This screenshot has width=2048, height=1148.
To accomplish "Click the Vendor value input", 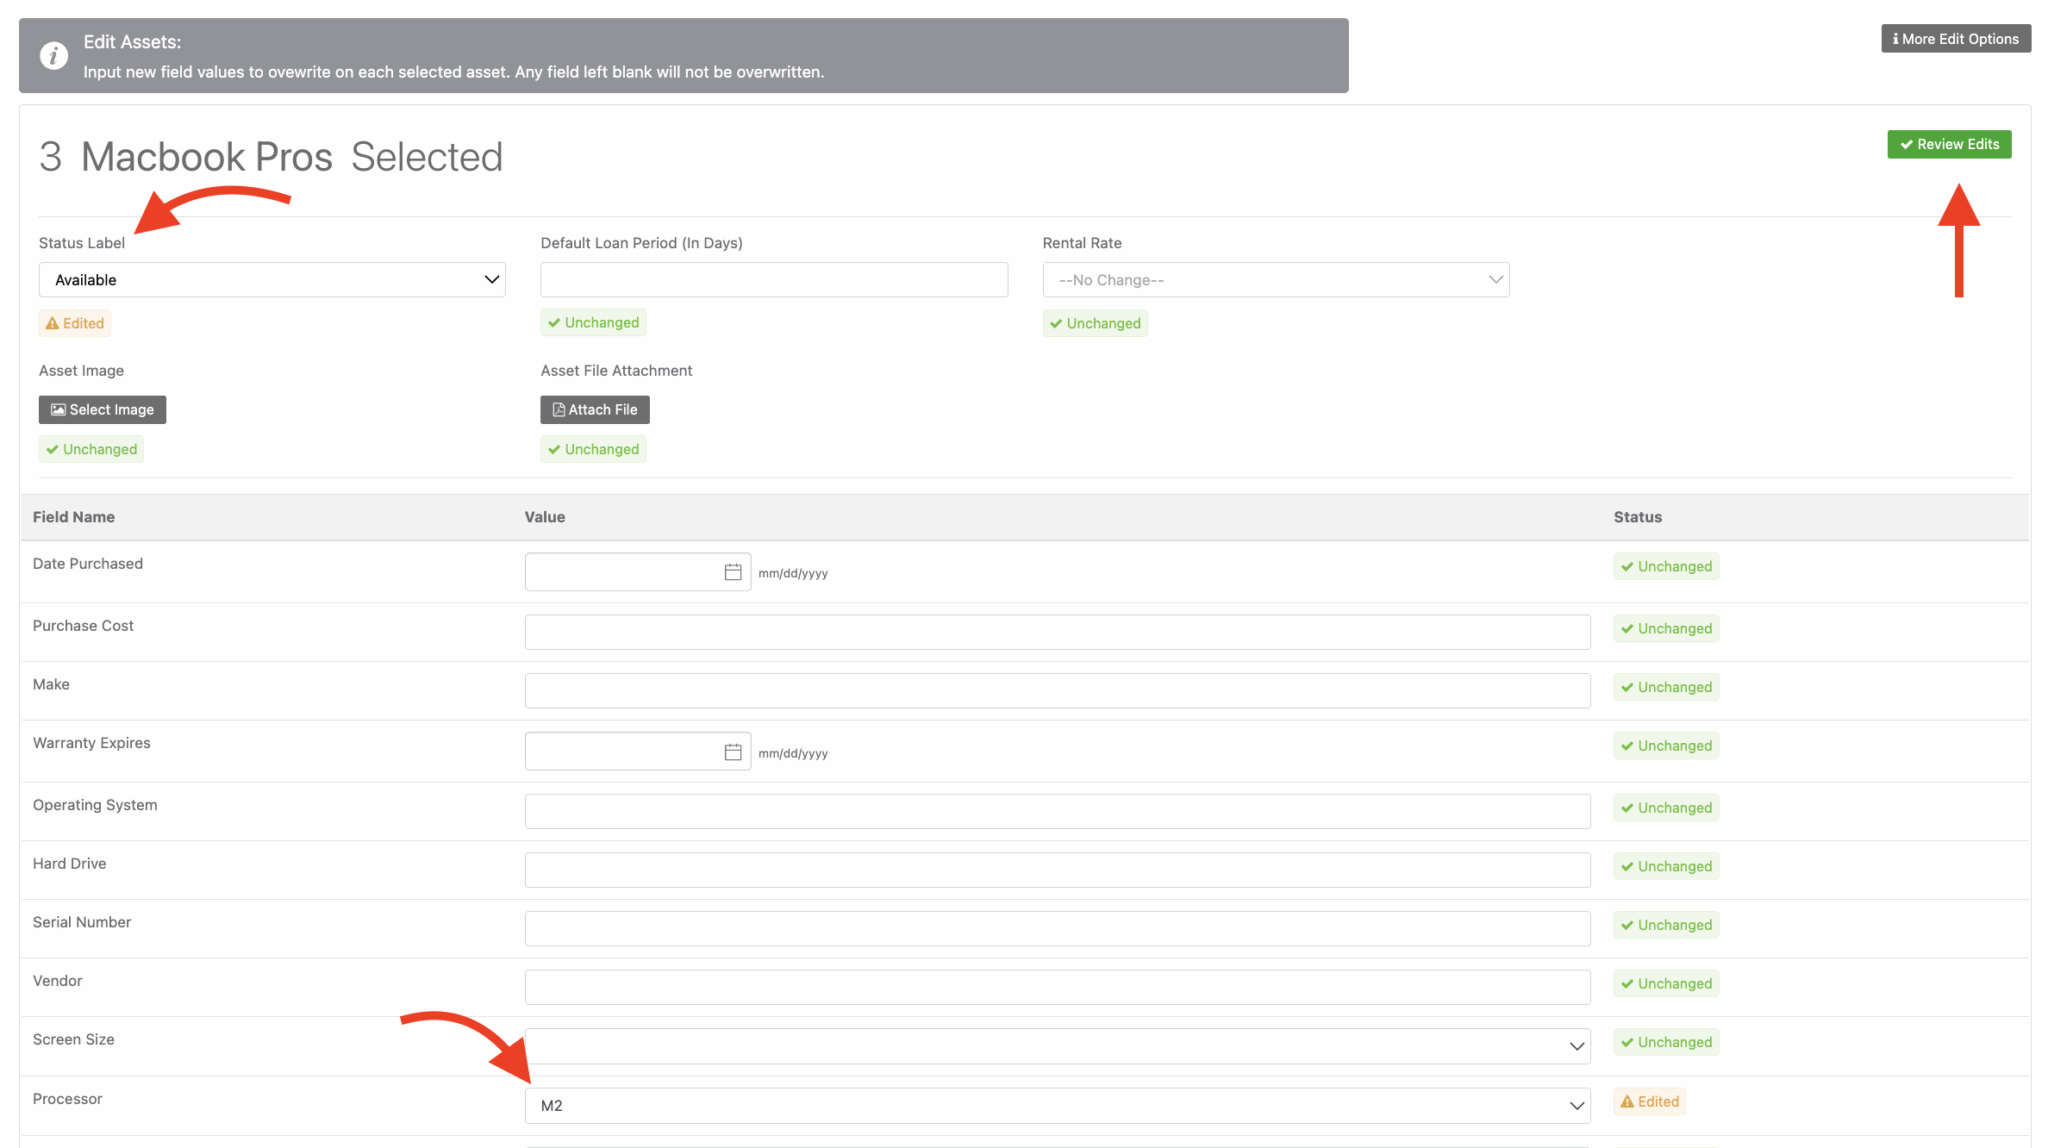I will coord(1057,987).
